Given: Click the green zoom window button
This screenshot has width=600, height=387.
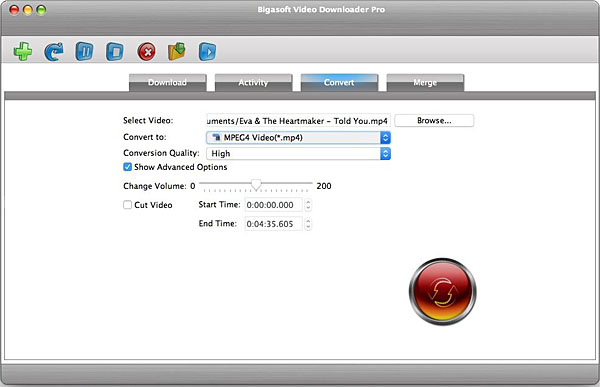Looking at the screenshot, I should coord(41,10).
